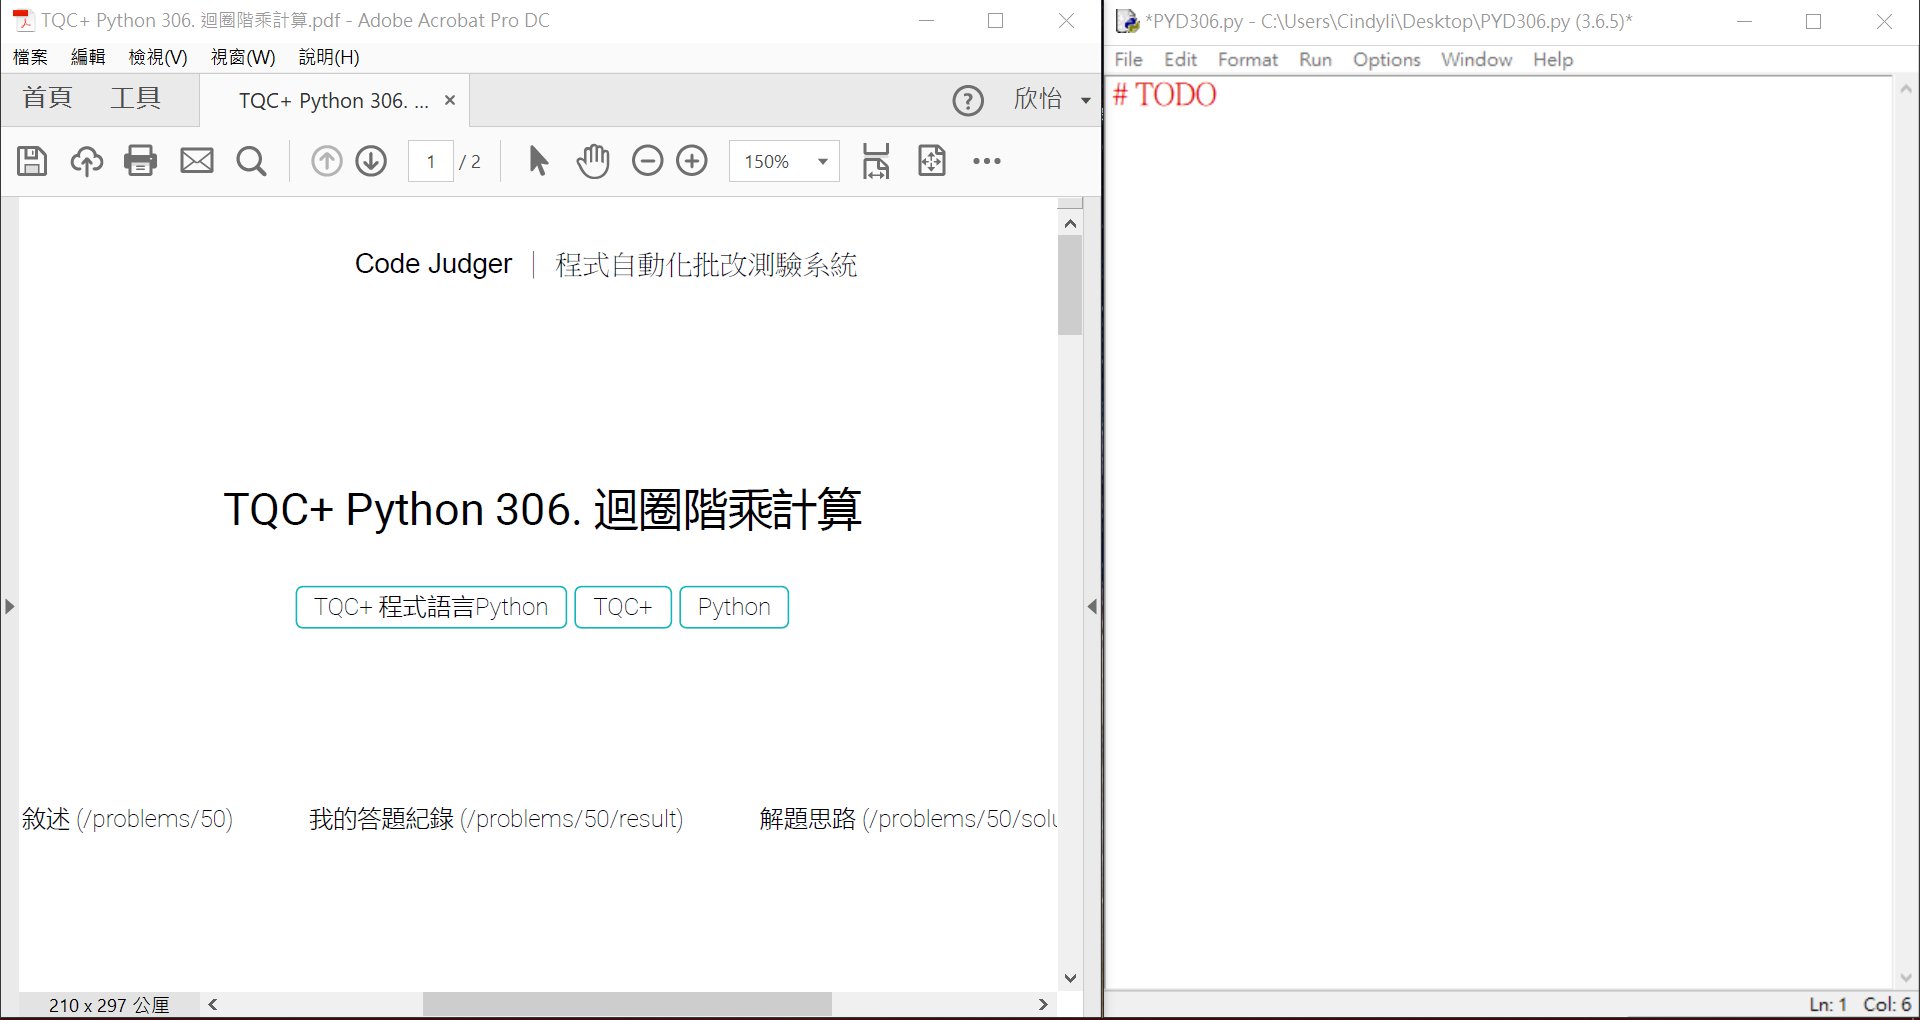Click the TQC+ tag button

[x=623, y=607]
